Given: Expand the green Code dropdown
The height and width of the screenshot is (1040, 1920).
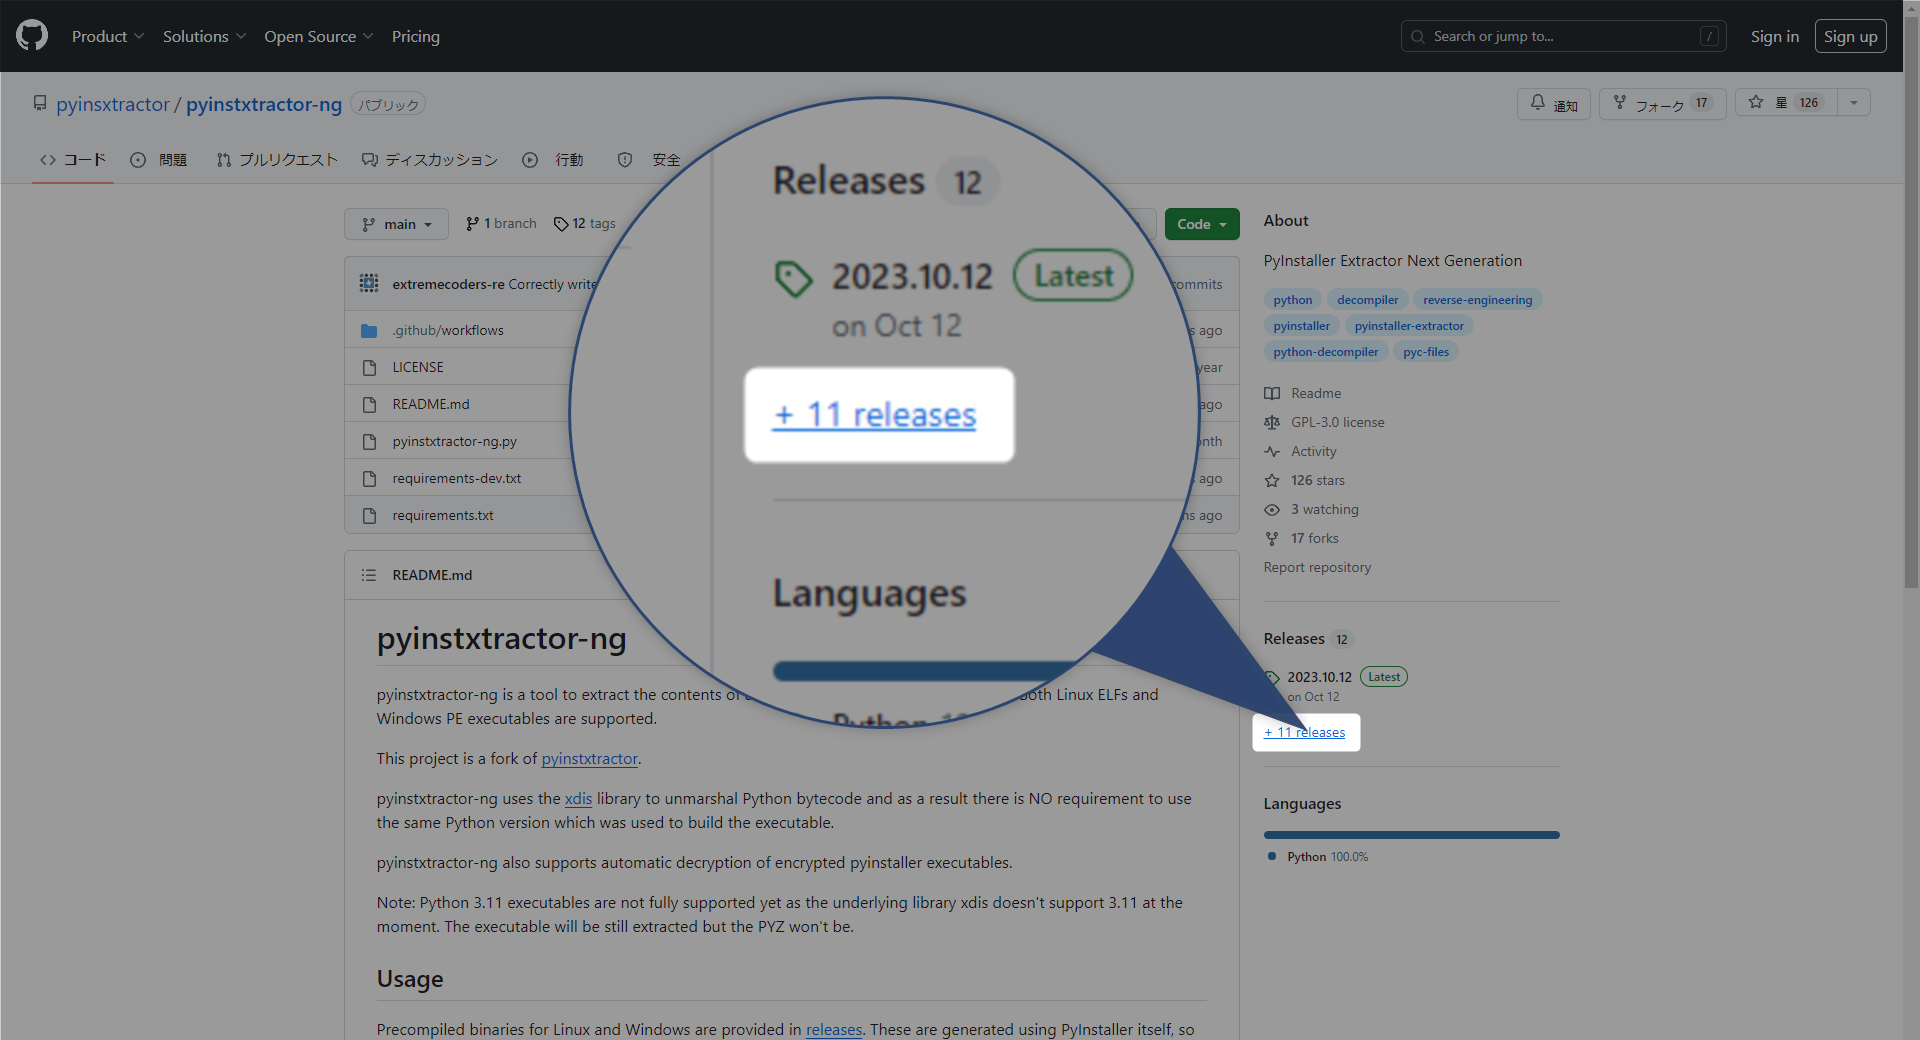Looking at the screenshot, I should tap(1201, 224).
